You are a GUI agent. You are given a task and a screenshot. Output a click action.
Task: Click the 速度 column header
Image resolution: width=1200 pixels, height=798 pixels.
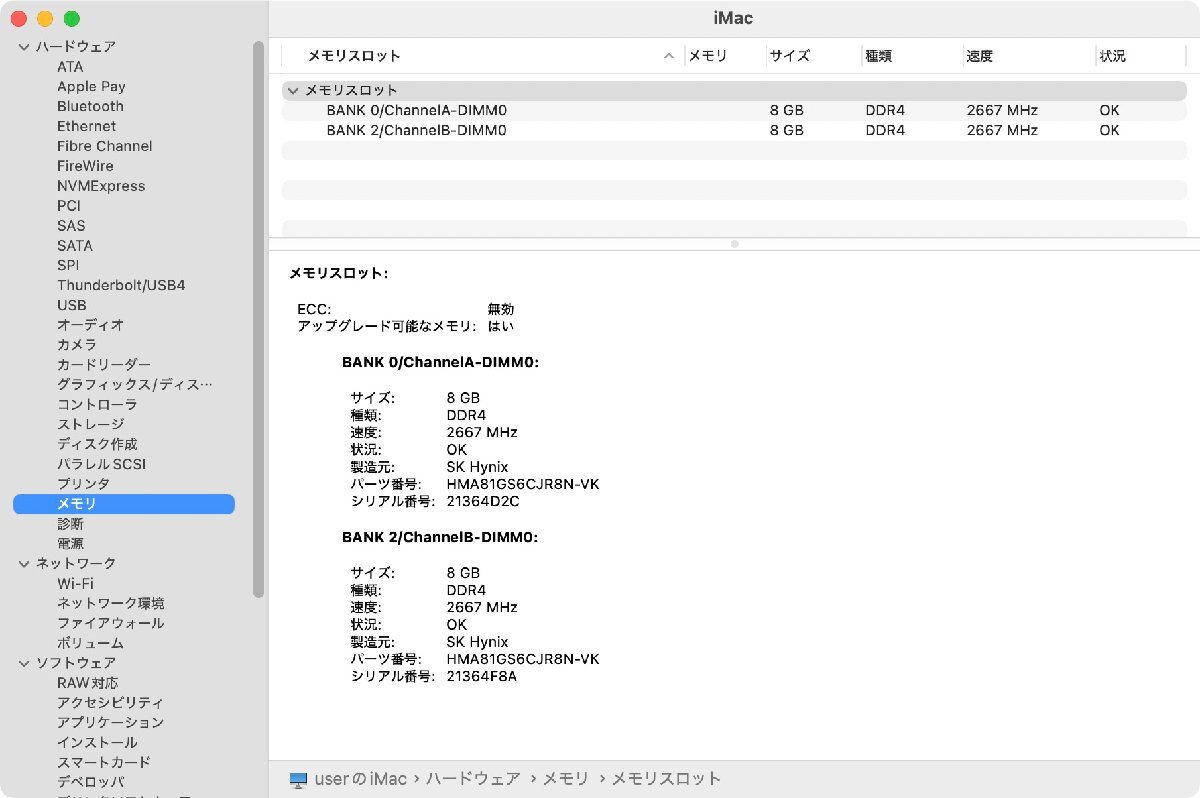[980, 56]
